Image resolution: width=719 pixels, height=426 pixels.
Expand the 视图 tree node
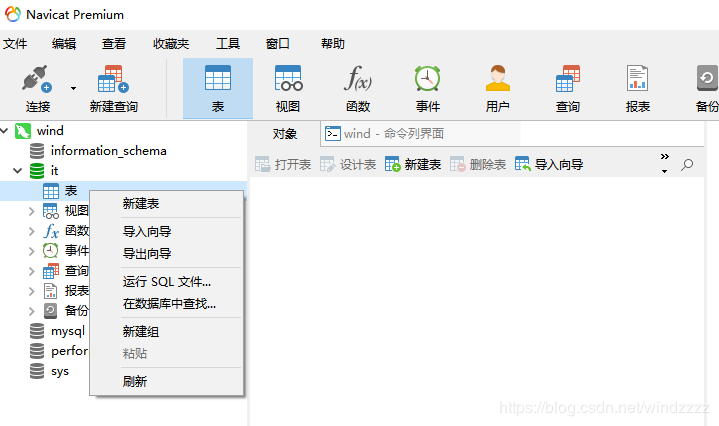pyautogui.click(x=31, y=211)
